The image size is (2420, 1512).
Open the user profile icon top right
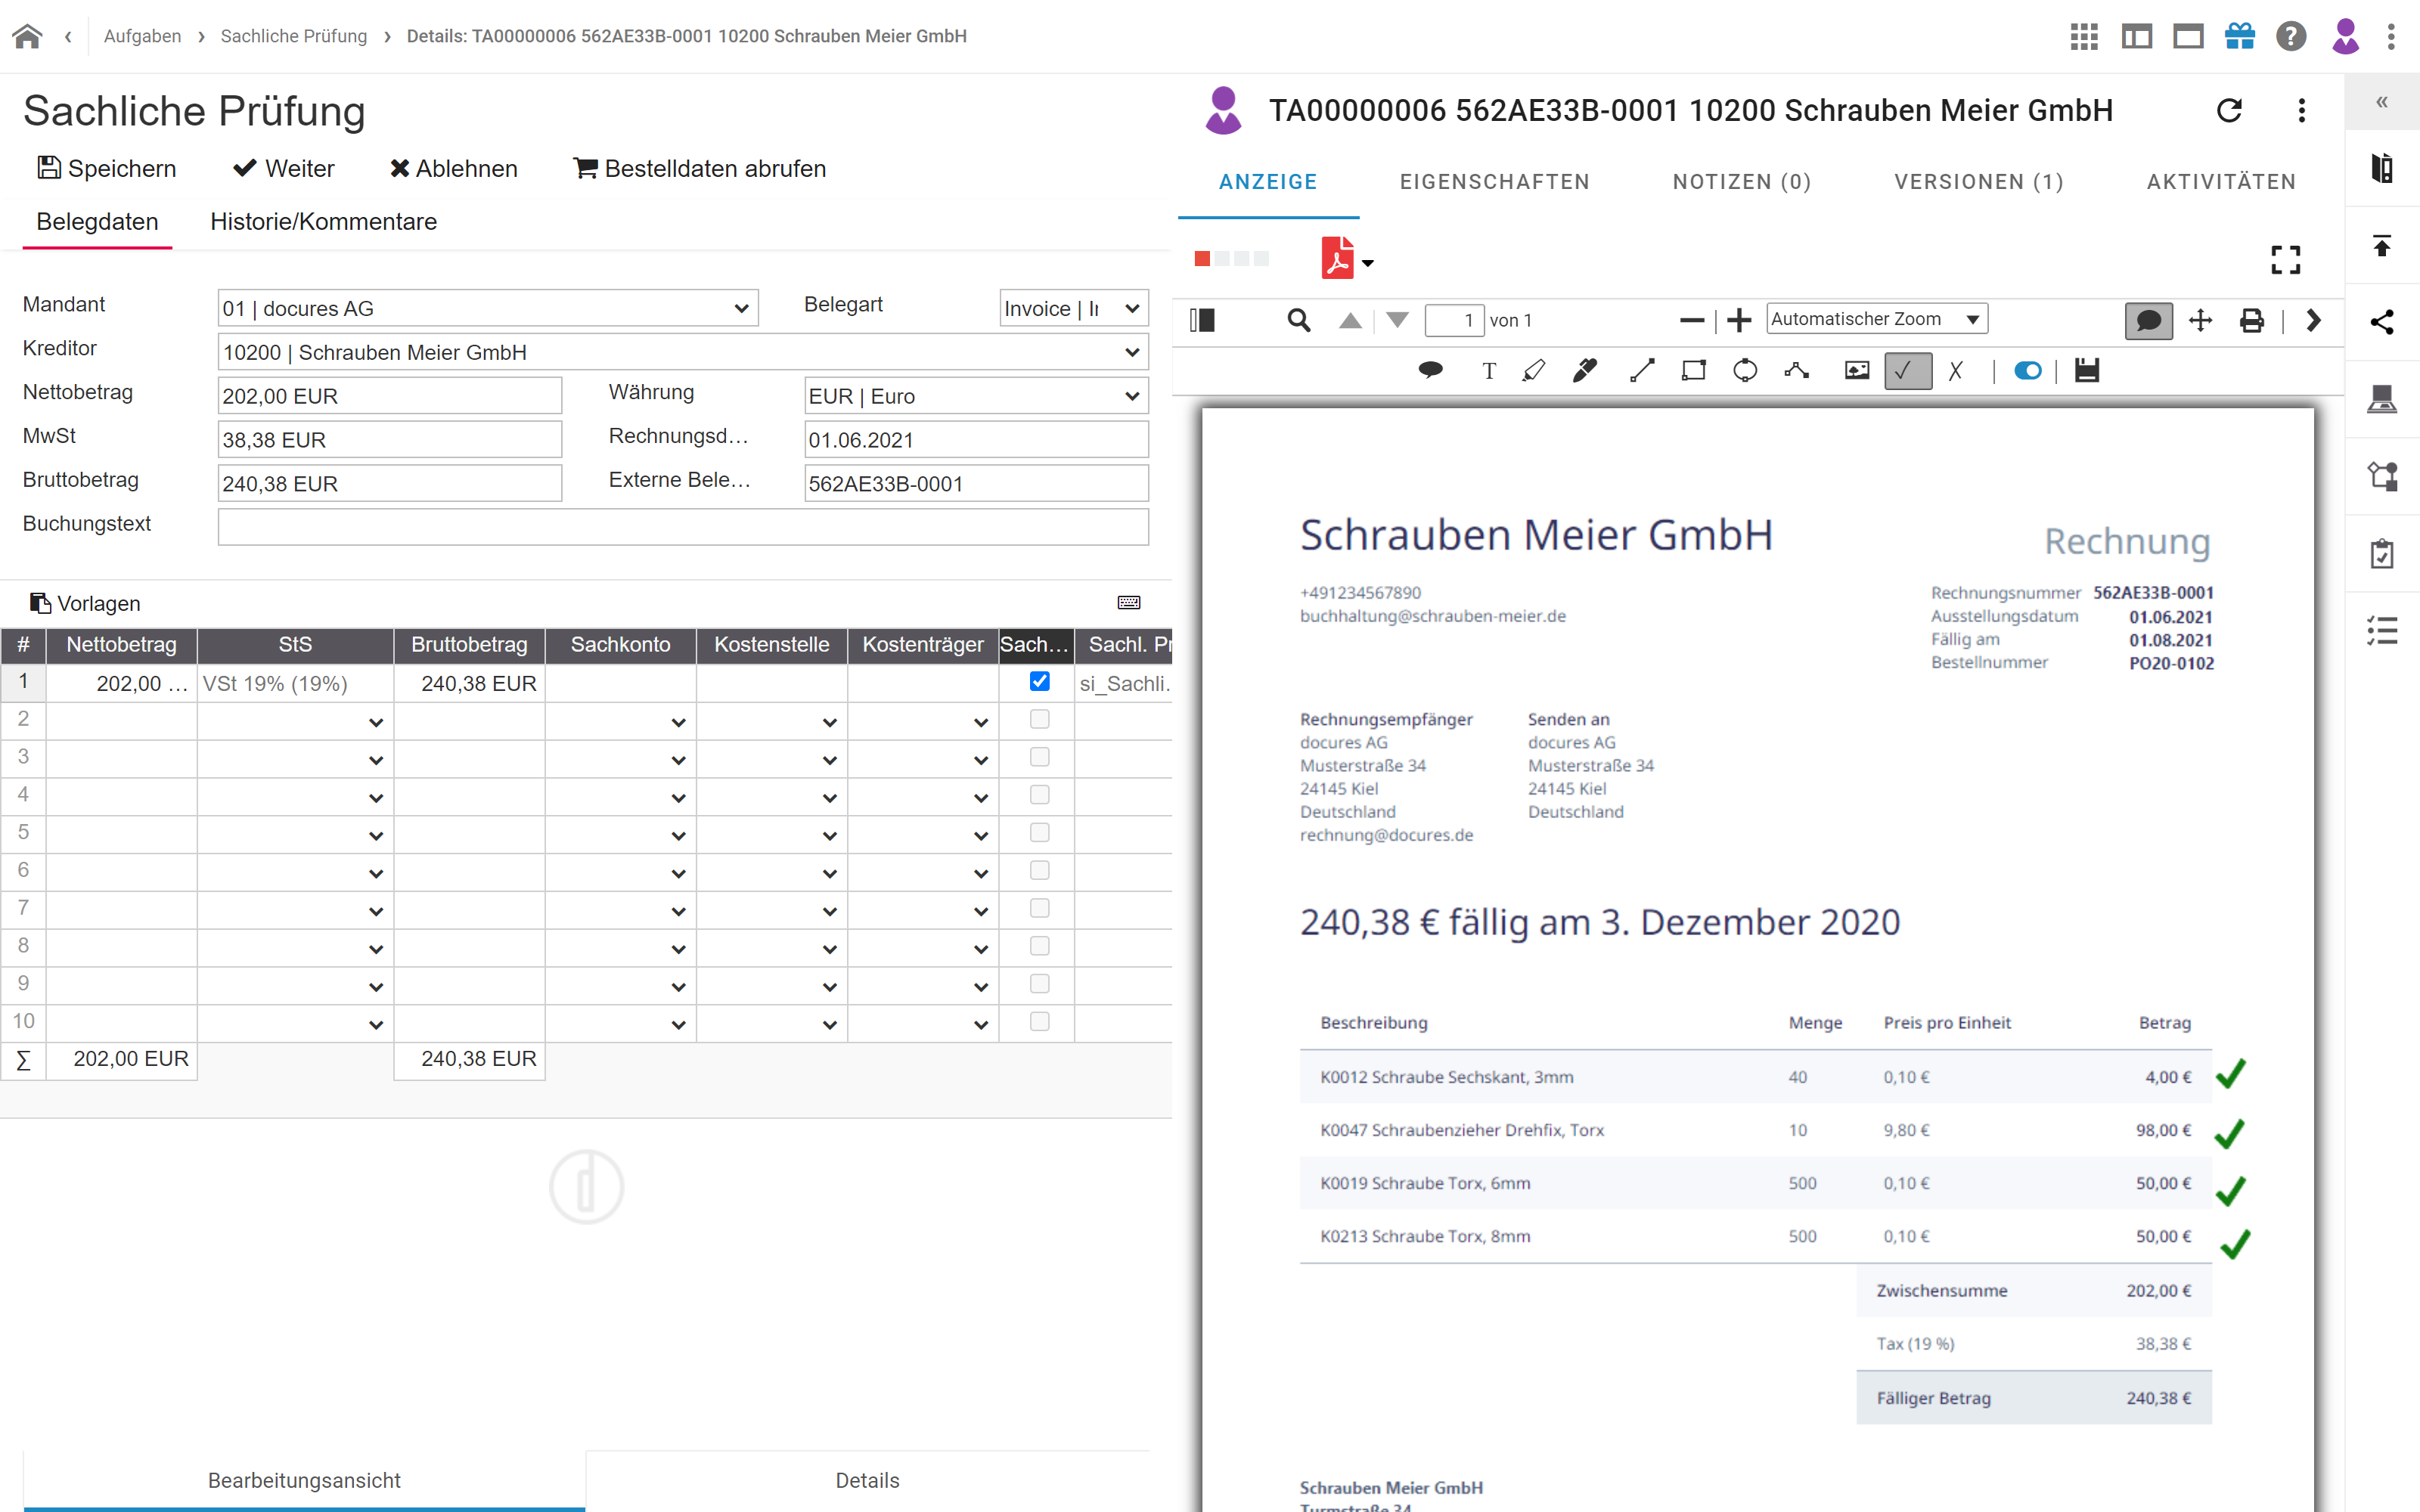[2345, 36]
